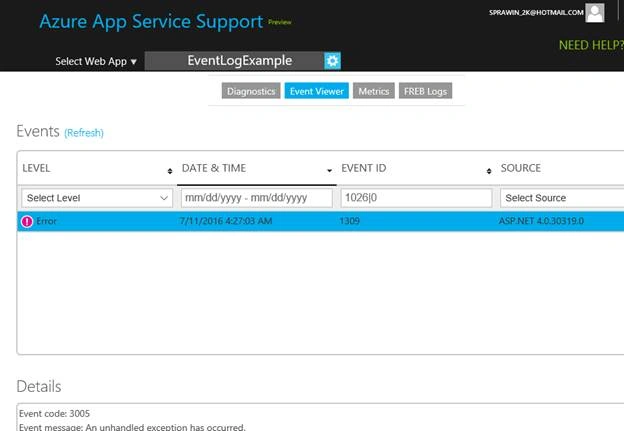The image size is (624, 431).
Task: Click the unhandled exception event message line
Action: [x=132, y=427]
